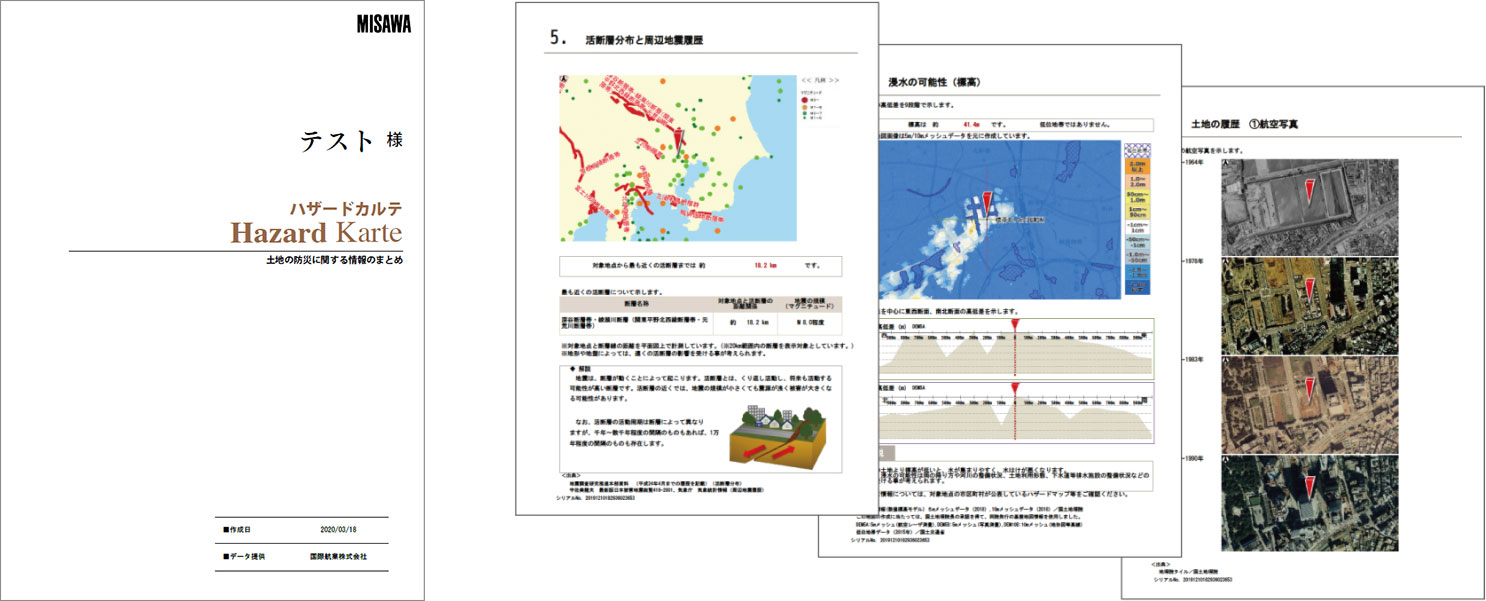Click the 'Hazard Karte' heading
Image resolution: width=1486 pixels, height=601 pixels.
316,234
